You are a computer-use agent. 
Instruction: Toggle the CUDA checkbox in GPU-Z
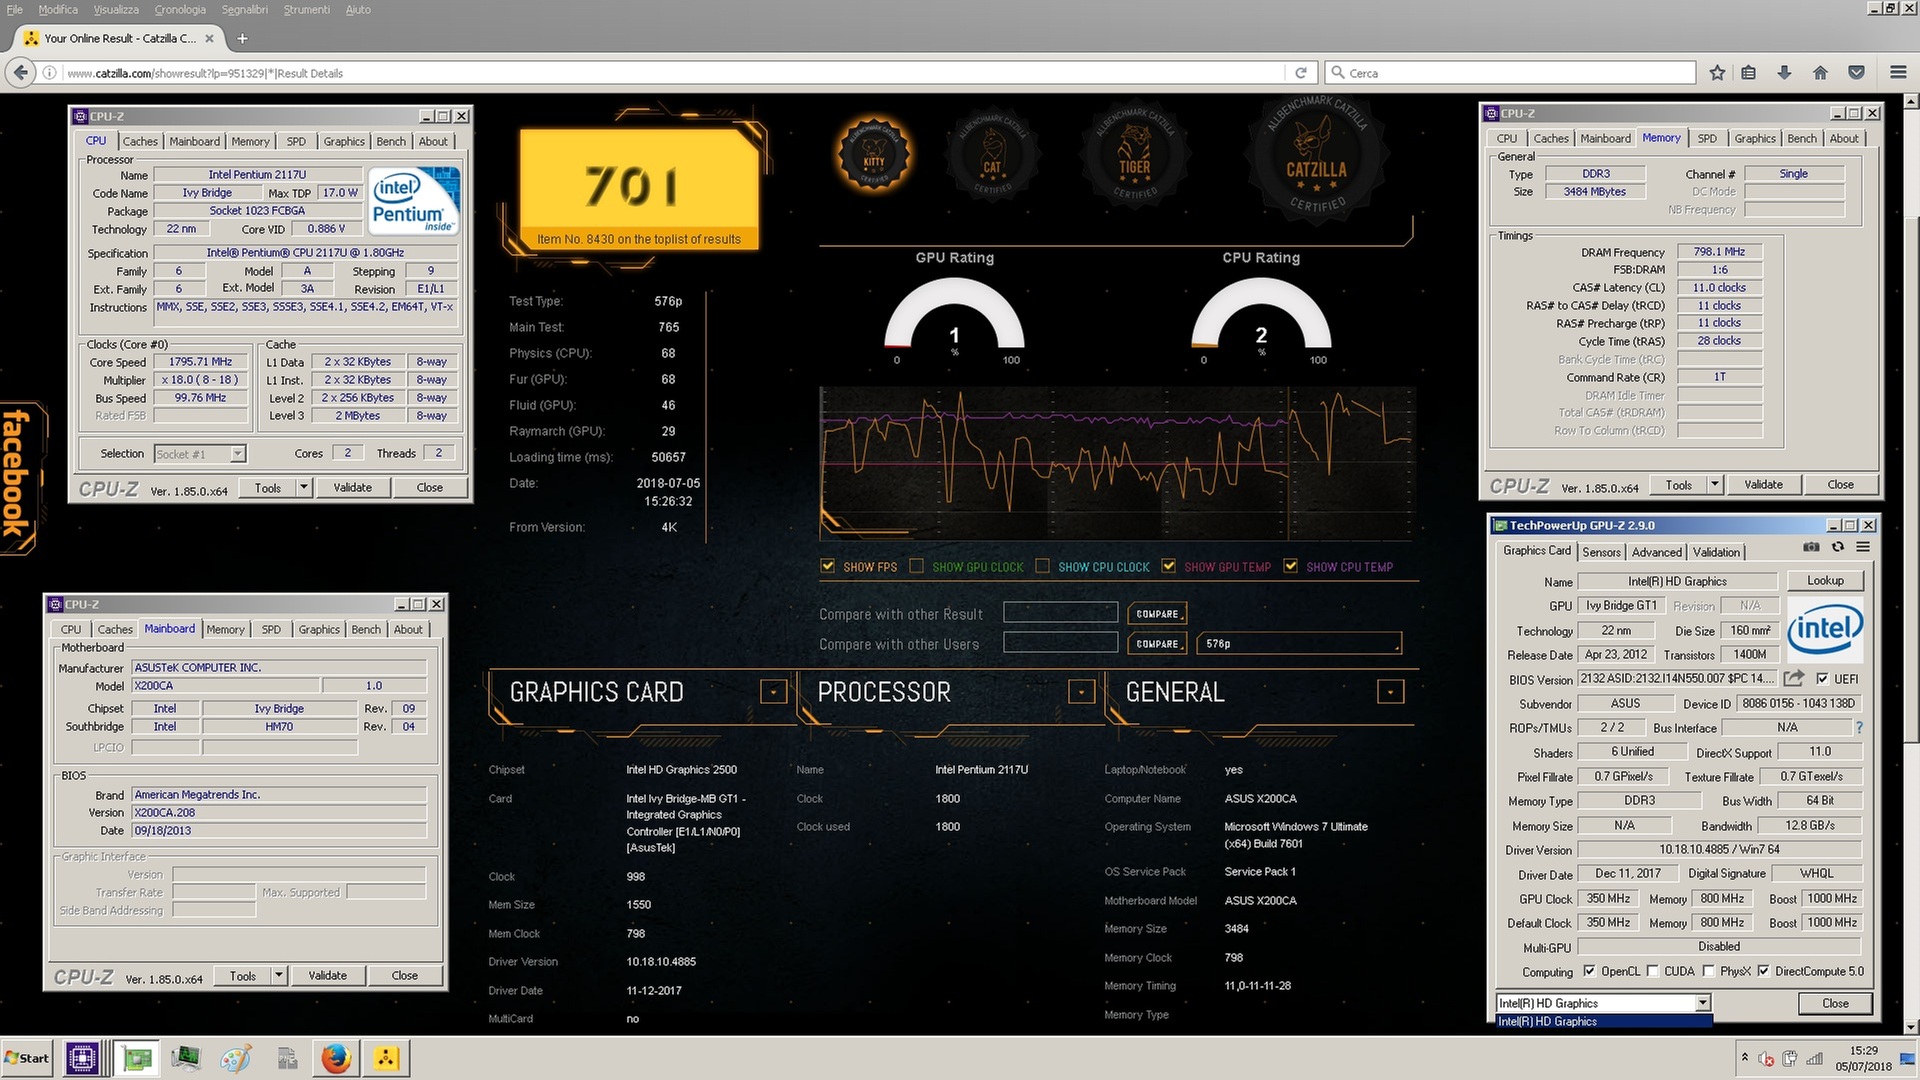point(1652,971)
